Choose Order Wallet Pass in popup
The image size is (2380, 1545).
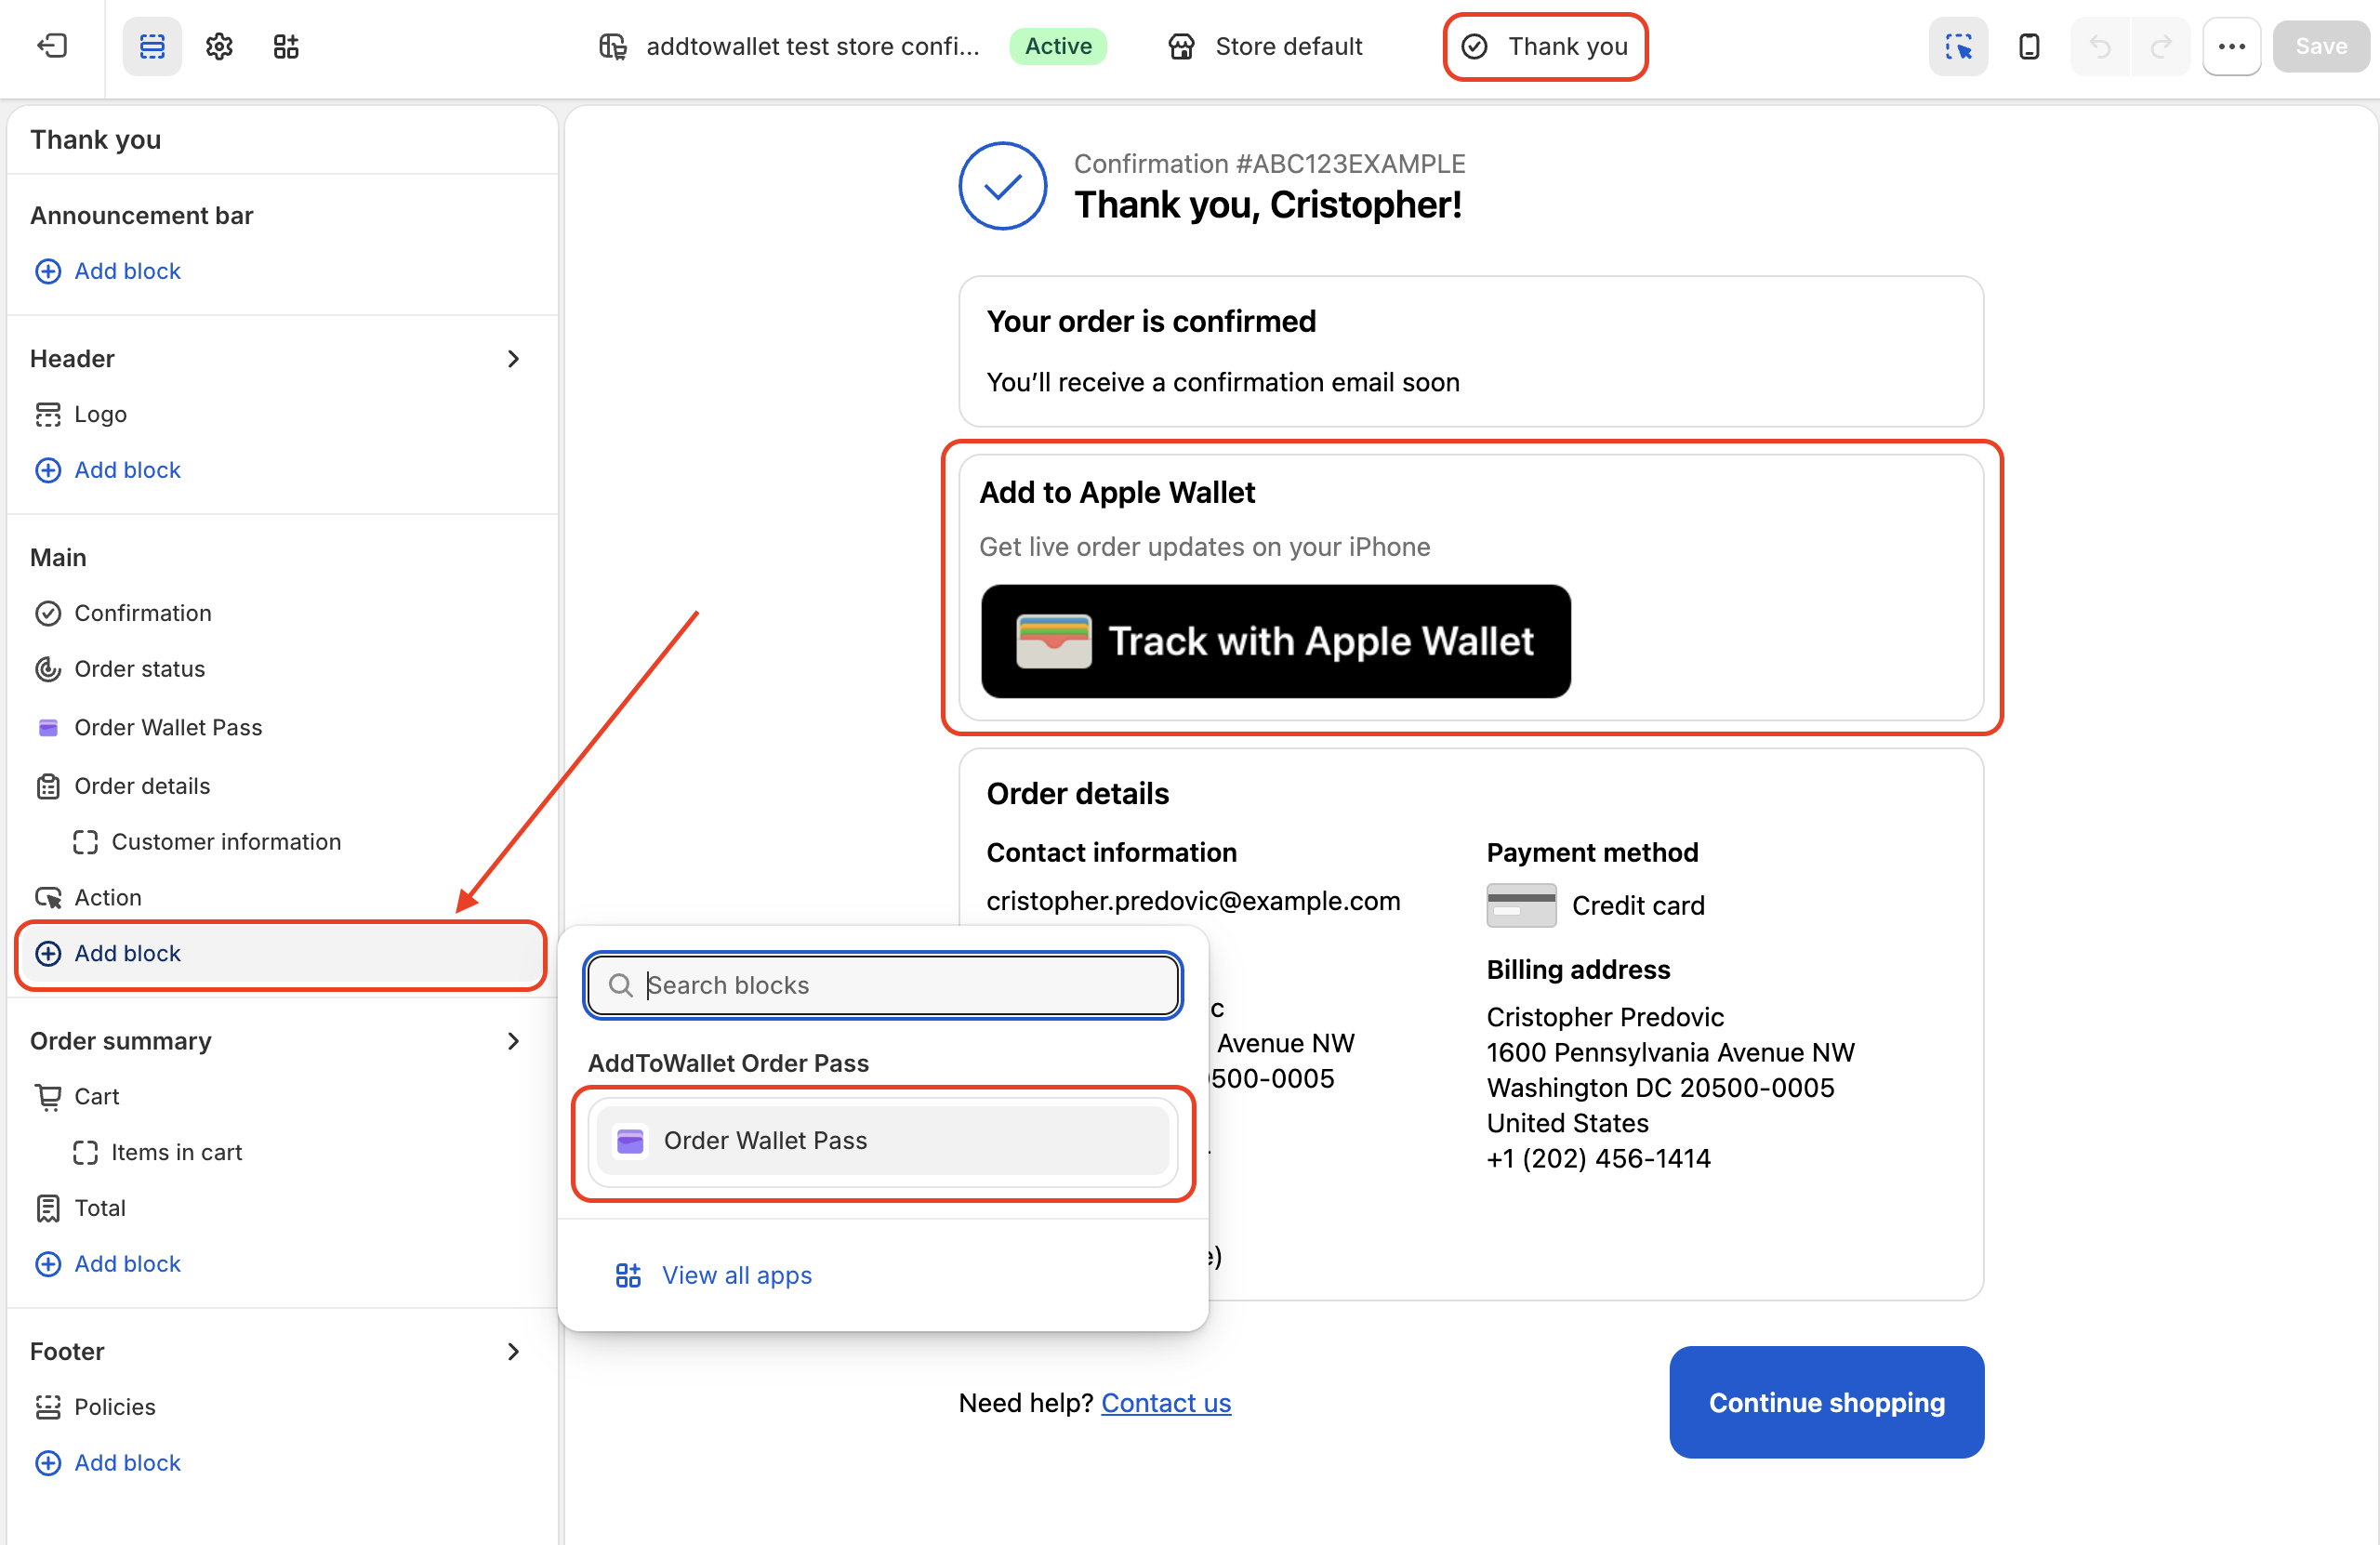[883, 1141]
